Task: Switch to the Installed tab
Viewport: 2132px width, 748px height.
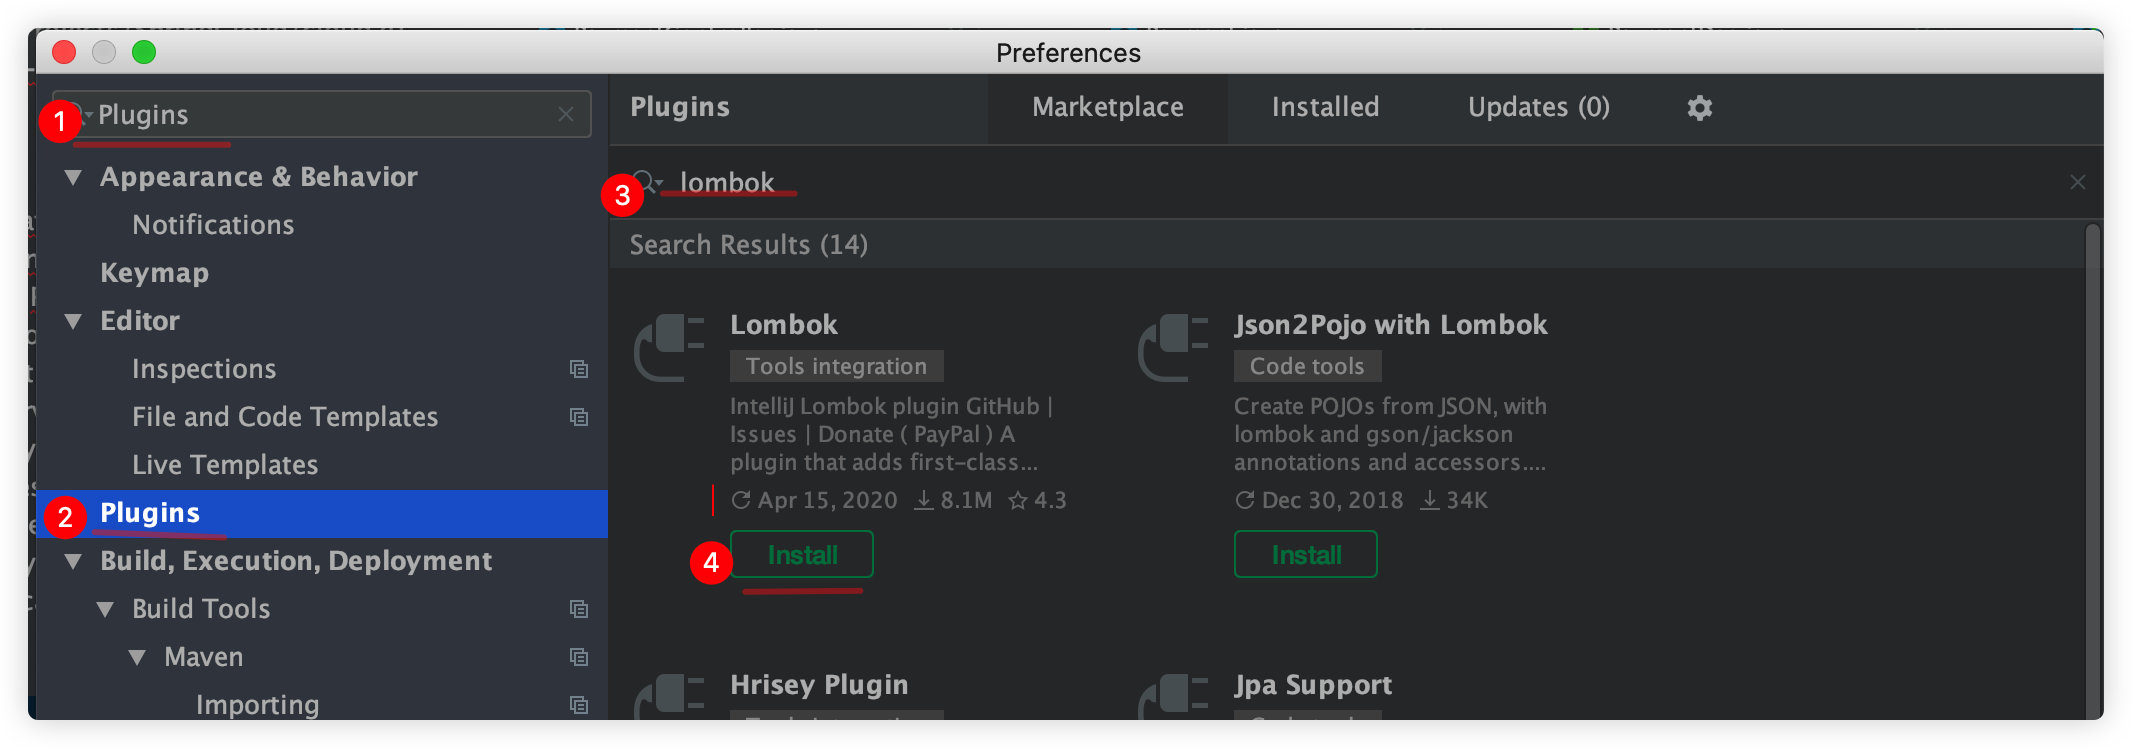Action: coord(1325,107)
